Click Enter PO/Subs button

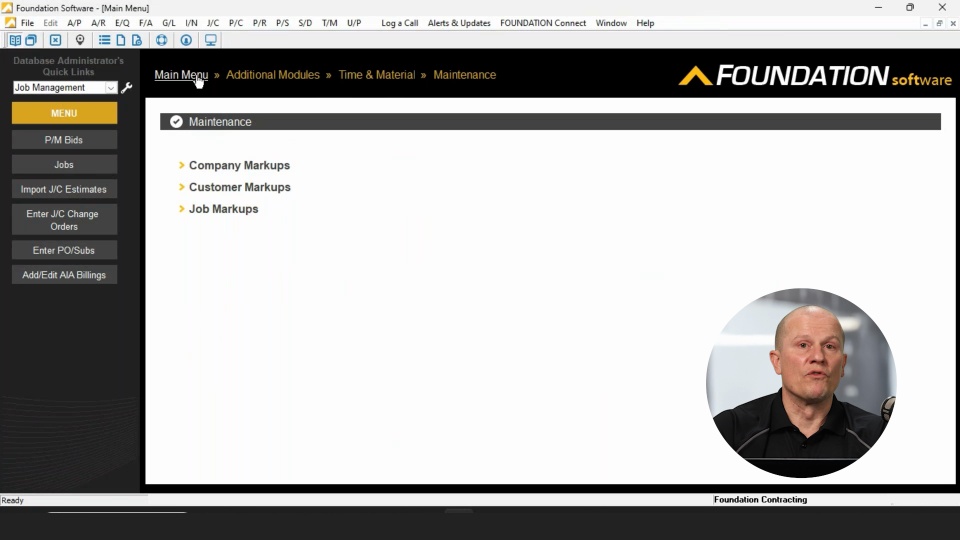click(64, 250)
